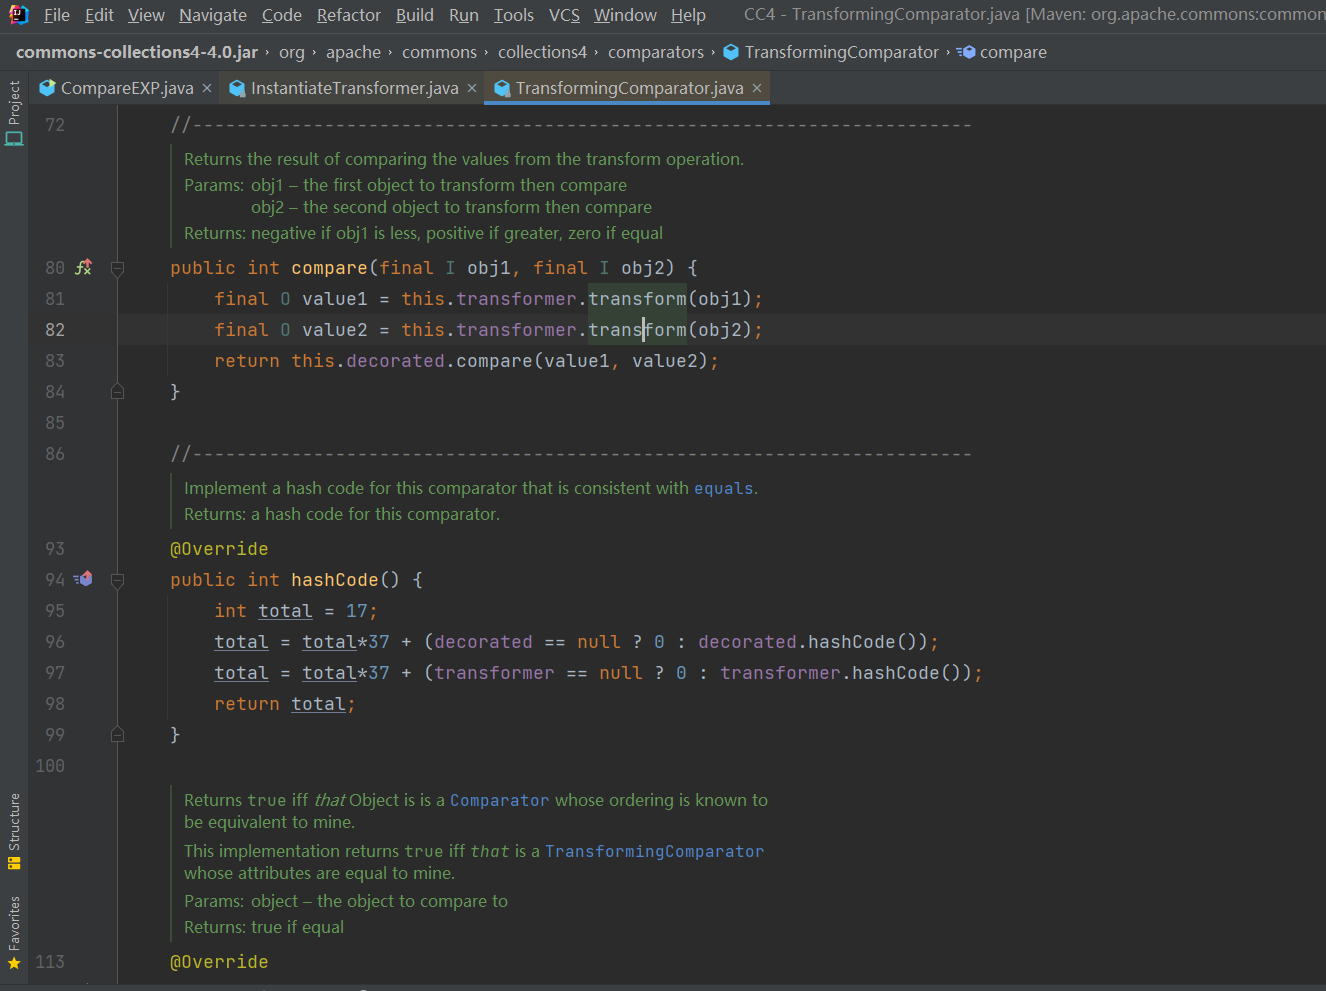Image resolution: width=1326 pixels, height=991 pixels.
Task: Open the collections4 breadcrumb dropdown
Action: coord(542,51)
